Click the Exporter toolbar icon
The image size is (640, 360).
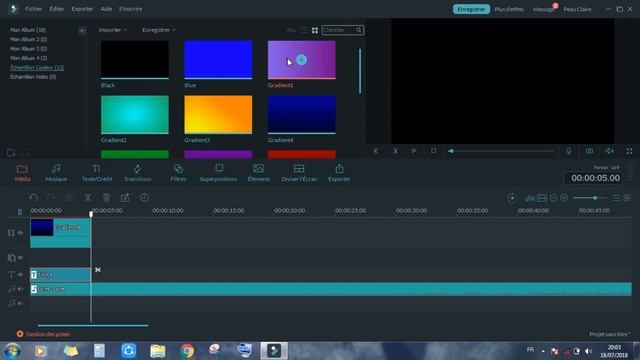[x=339, y=173]
